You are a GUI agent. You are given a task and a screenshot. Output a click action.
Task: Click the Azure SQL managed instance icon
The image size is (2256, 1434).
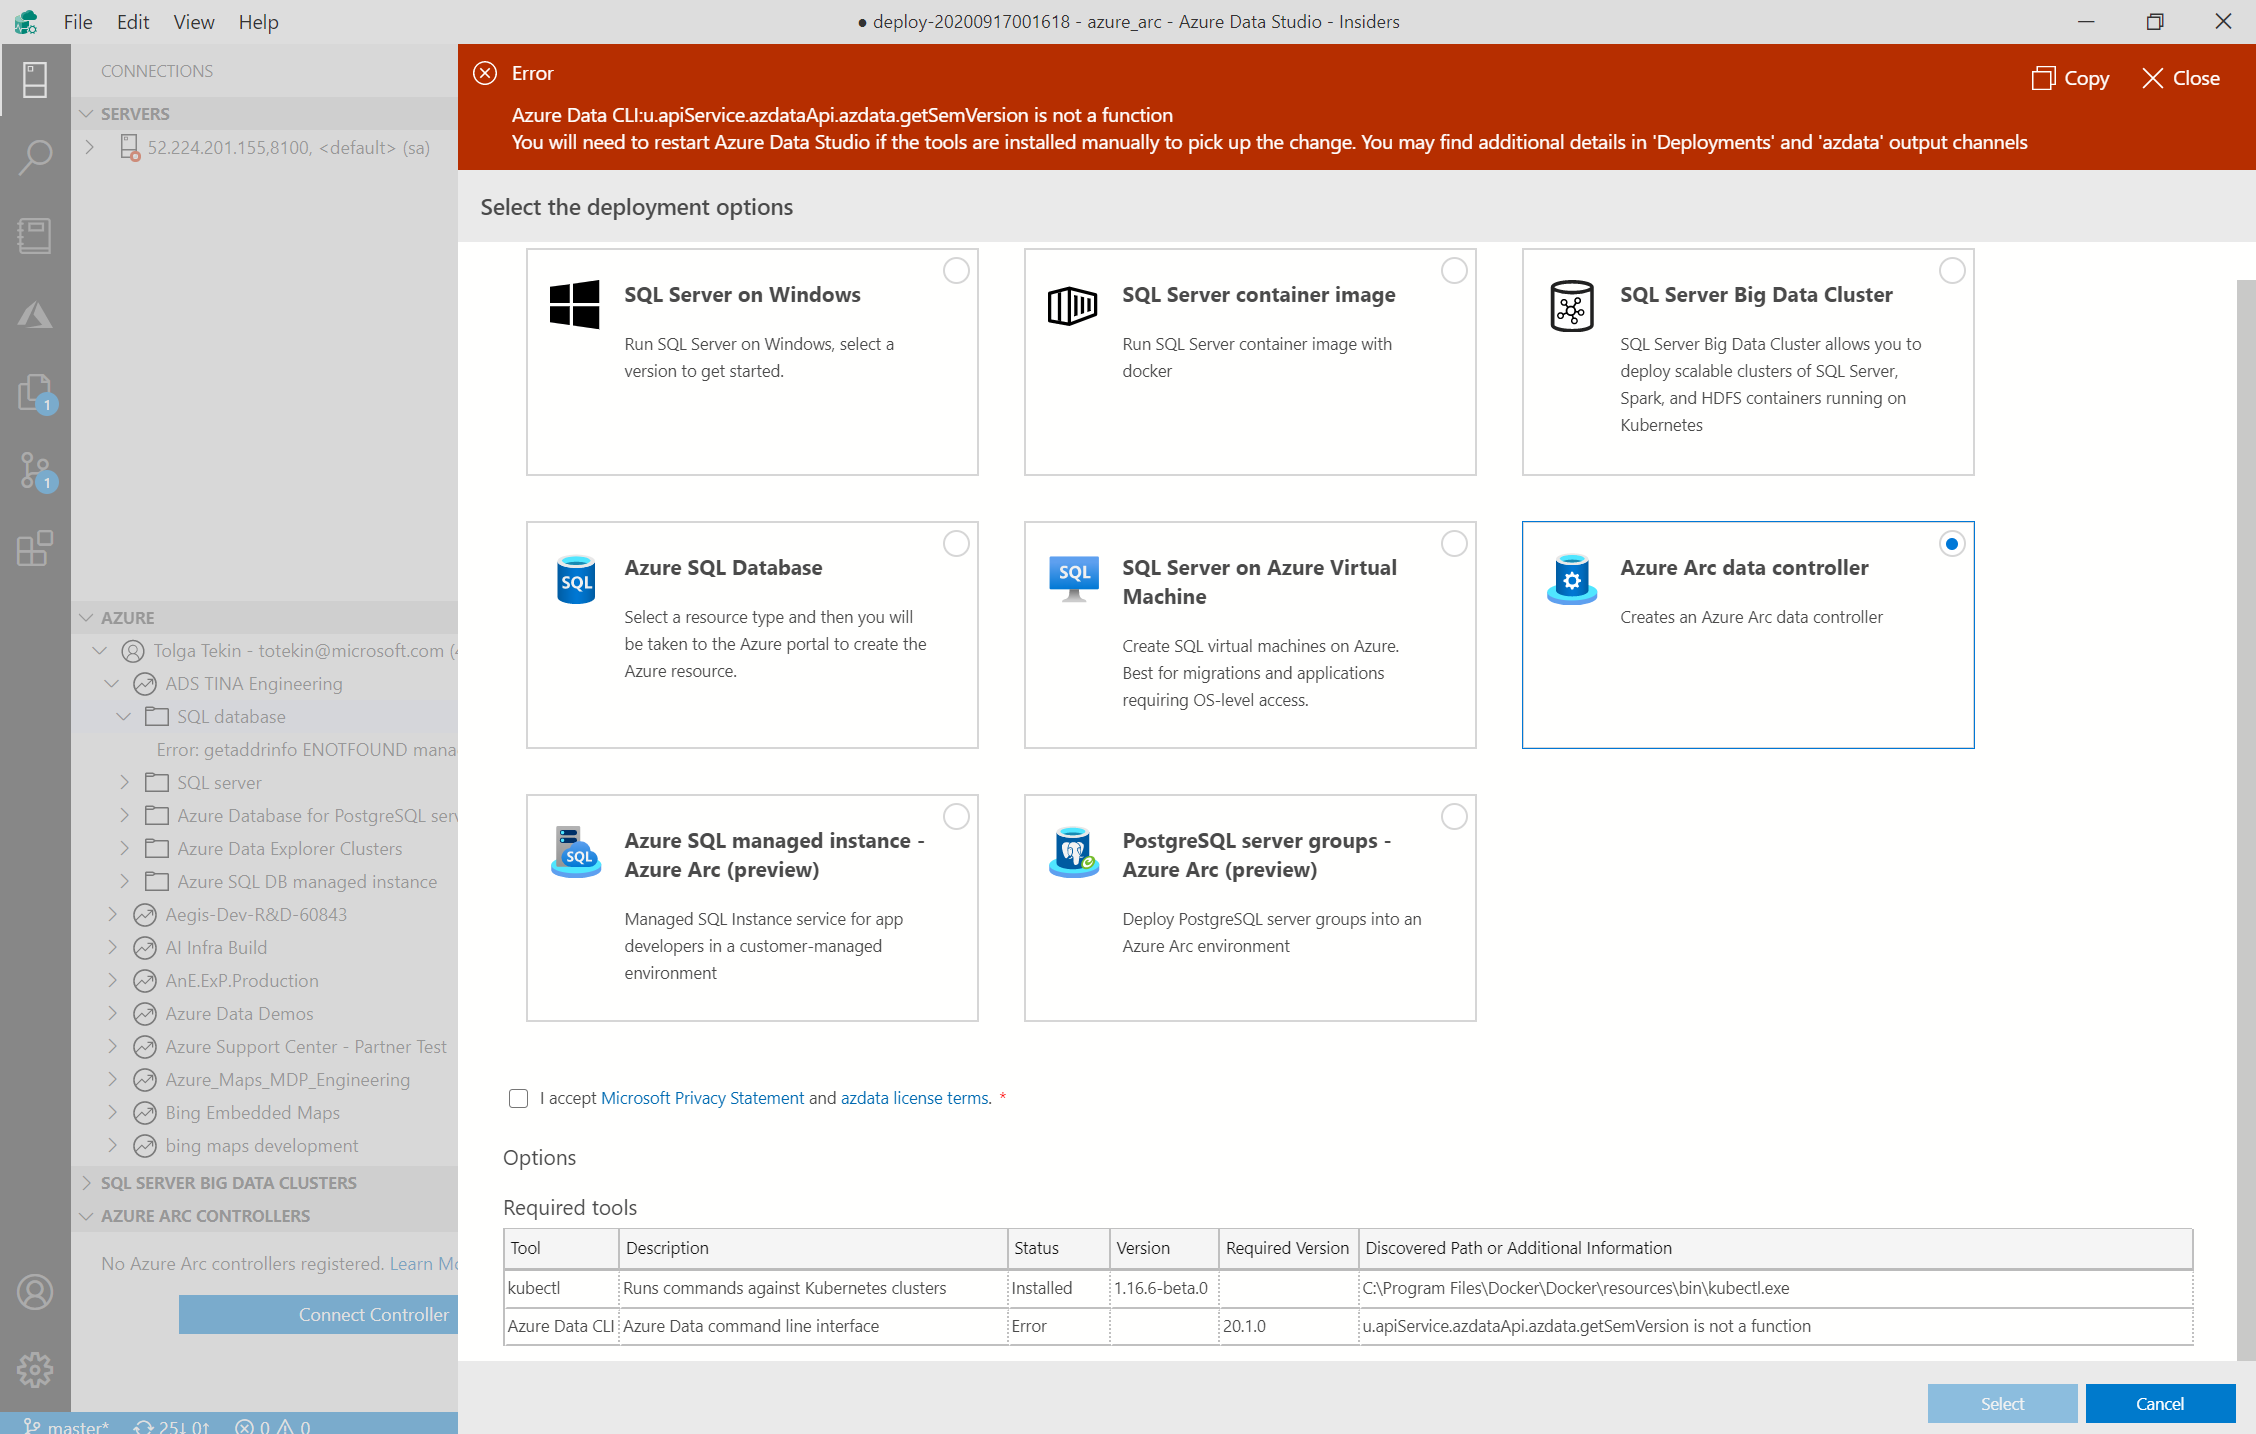click(576, 852)
